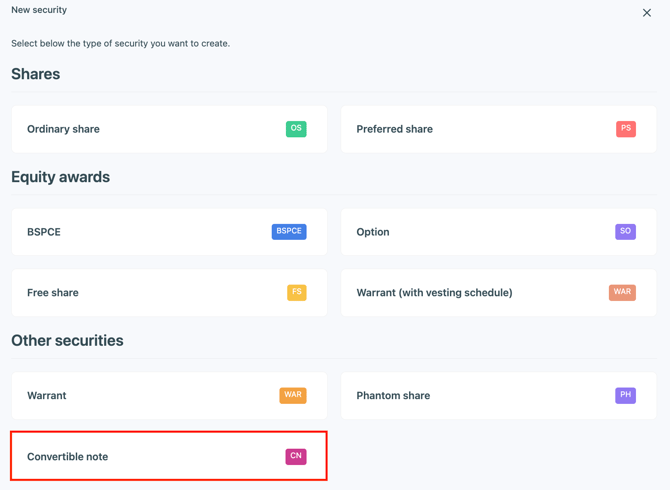Click the purple SO badge
Viewport: 670px width, 490px height.
coord(625,231)
